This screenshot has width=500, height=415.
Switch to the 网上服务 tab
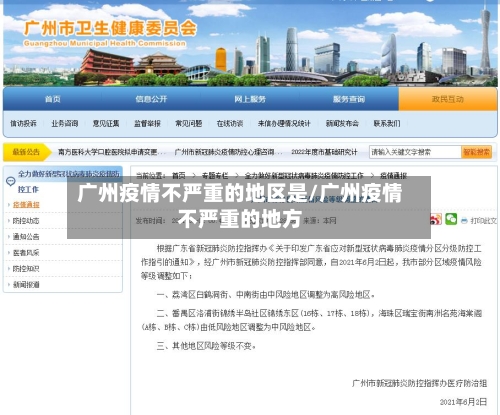[x=250, y=99]
